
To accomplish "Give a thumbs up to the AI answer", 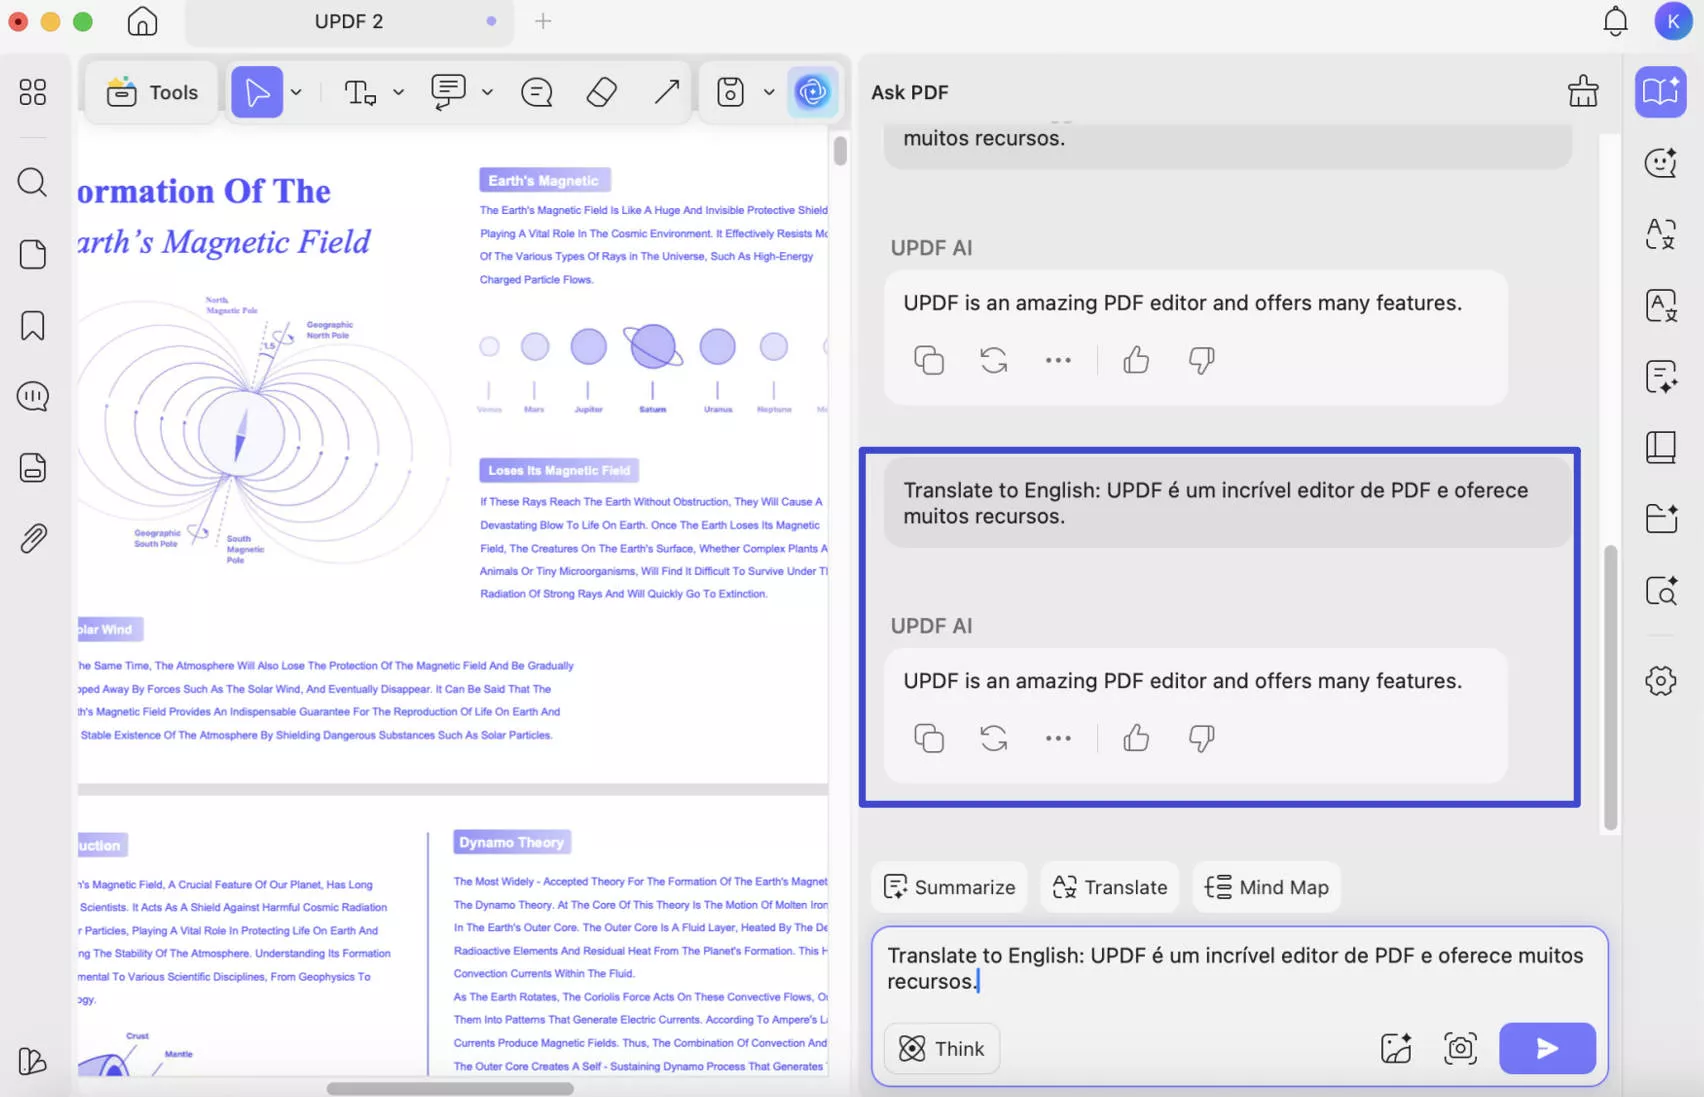I will click(x=1136, y=360).
